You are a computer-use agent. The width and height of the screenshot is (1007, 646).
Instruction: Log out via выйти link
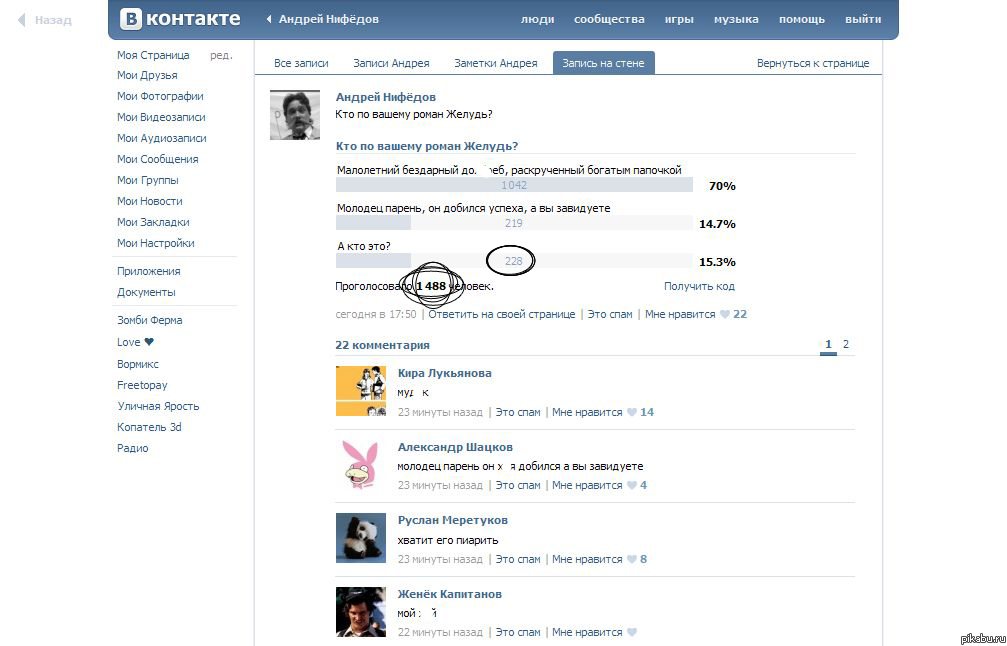coord(863,19)
